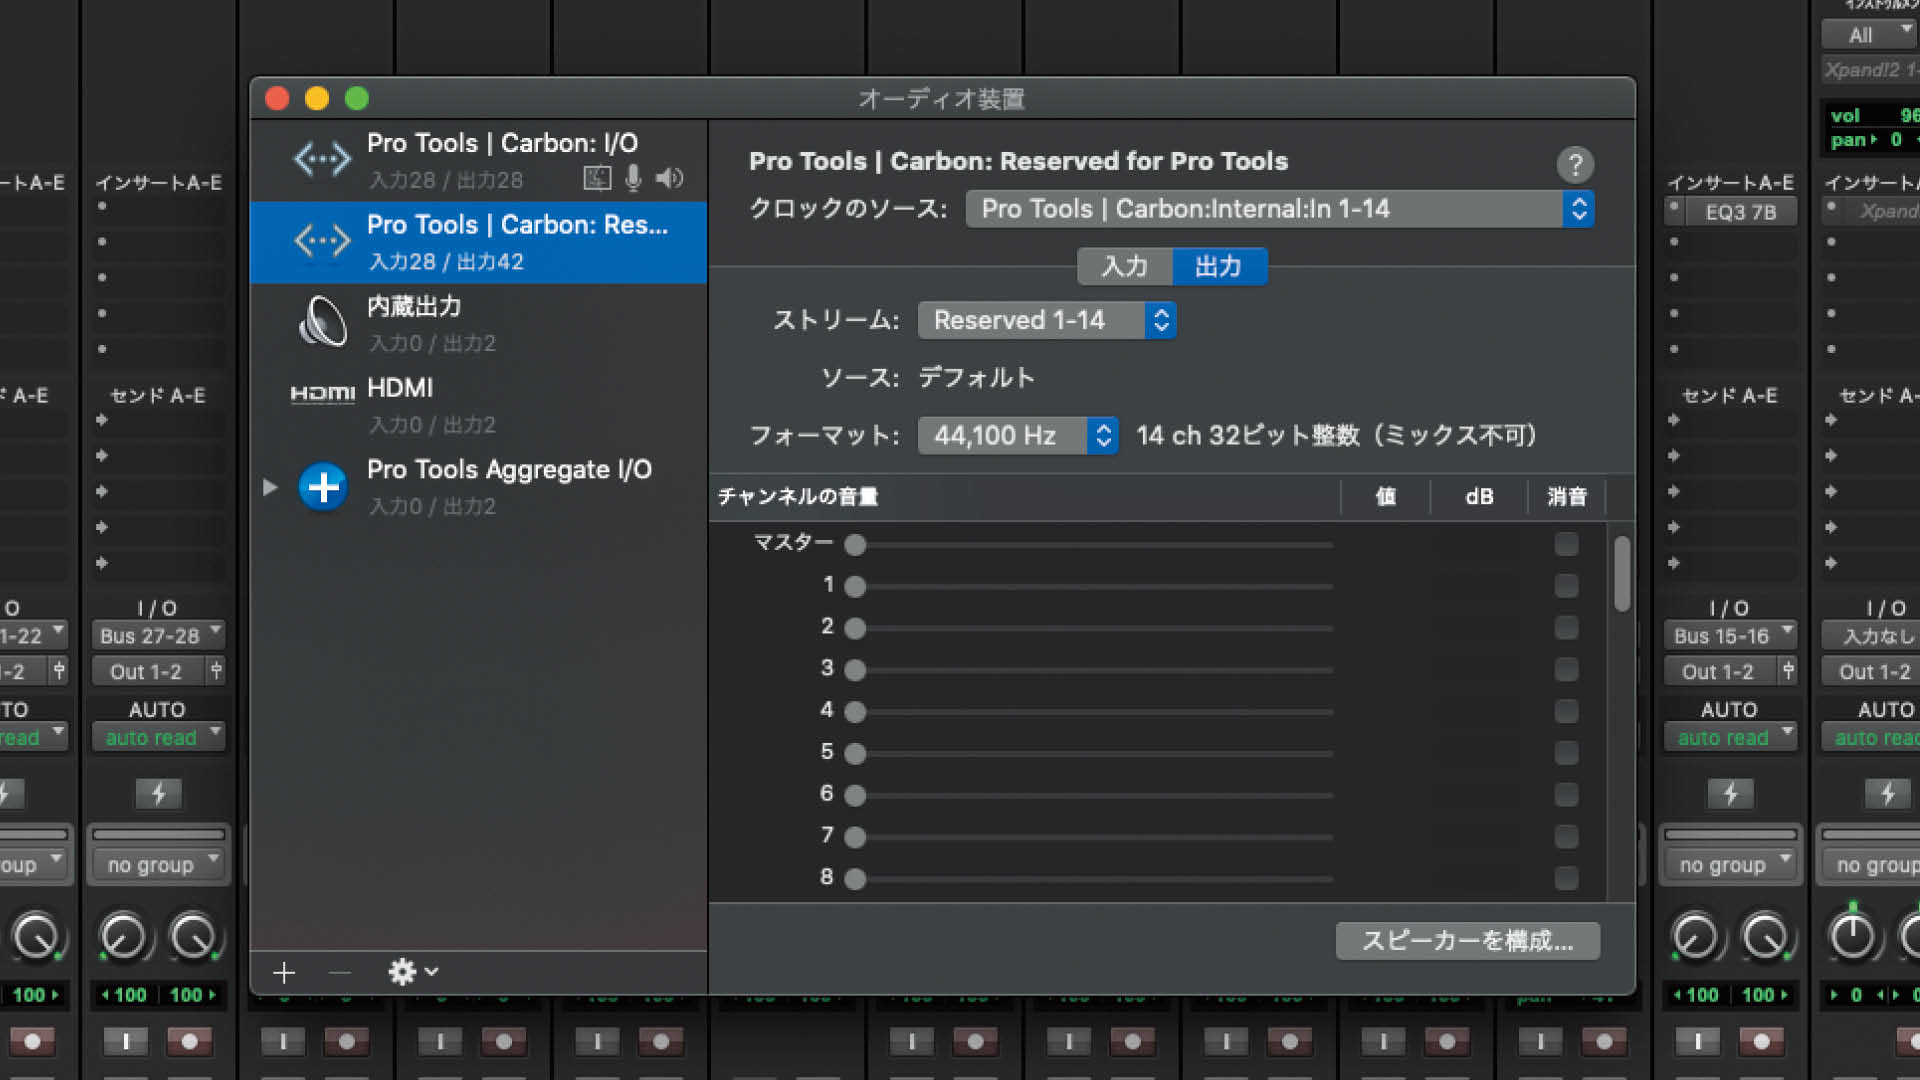Open the help question mark button
1920x1080 pixels.
(1575, 164)
